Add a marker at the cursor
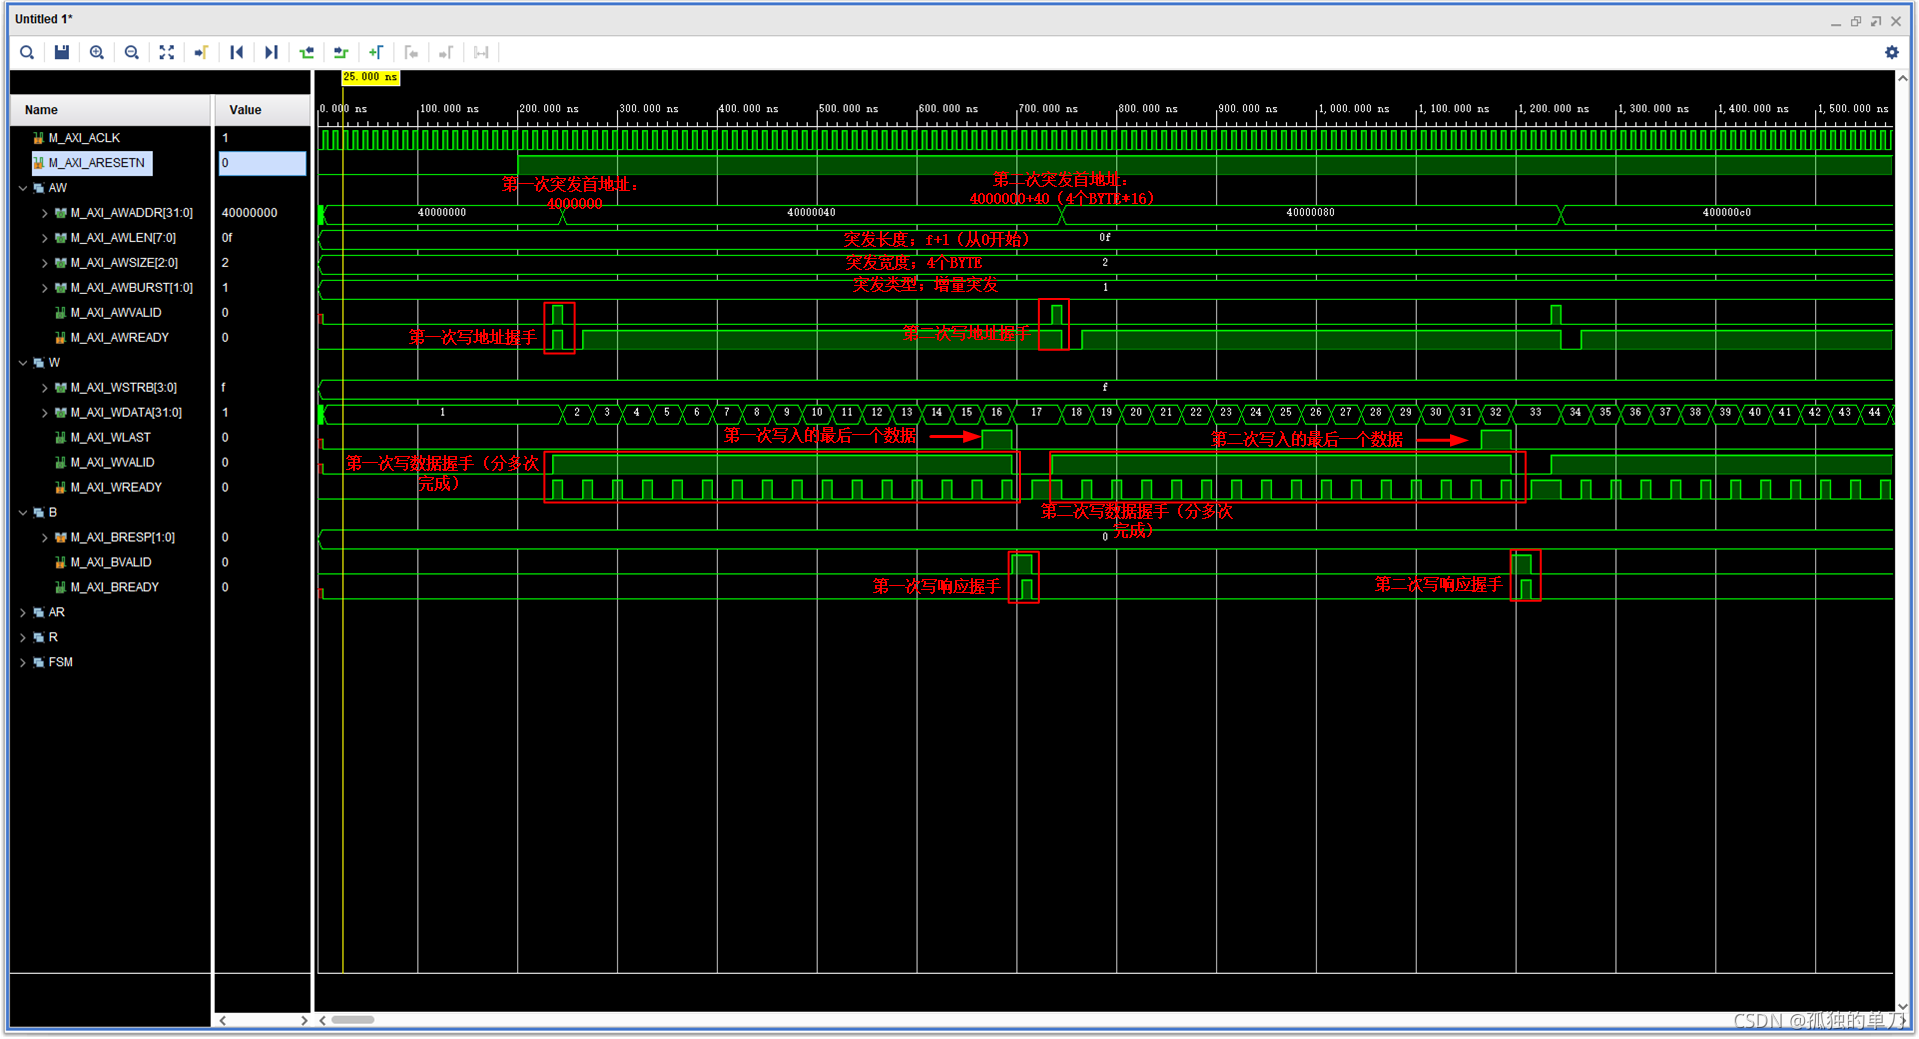 [376, 52]
